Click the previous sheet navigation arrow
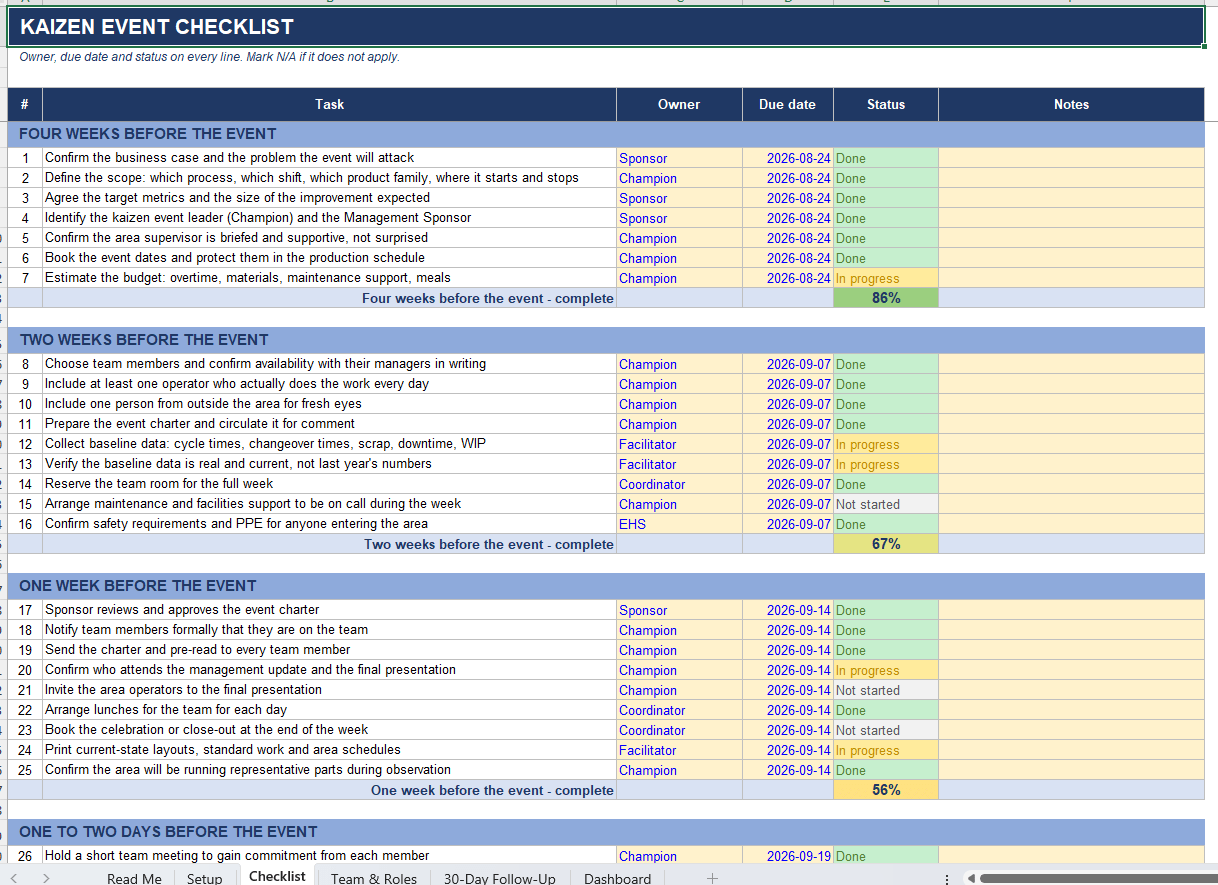Image resolution: width=1218 pixels, height=885 pixels. (x=14, y=878)
